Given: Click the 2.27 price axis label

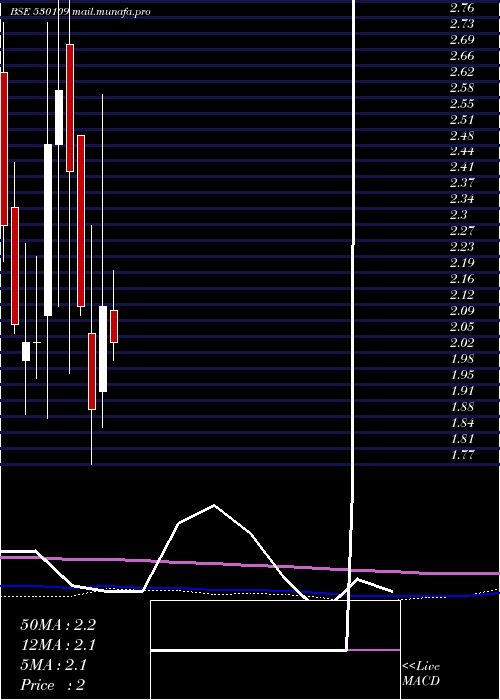Looking at the screenshot, I should pos(462,231).
